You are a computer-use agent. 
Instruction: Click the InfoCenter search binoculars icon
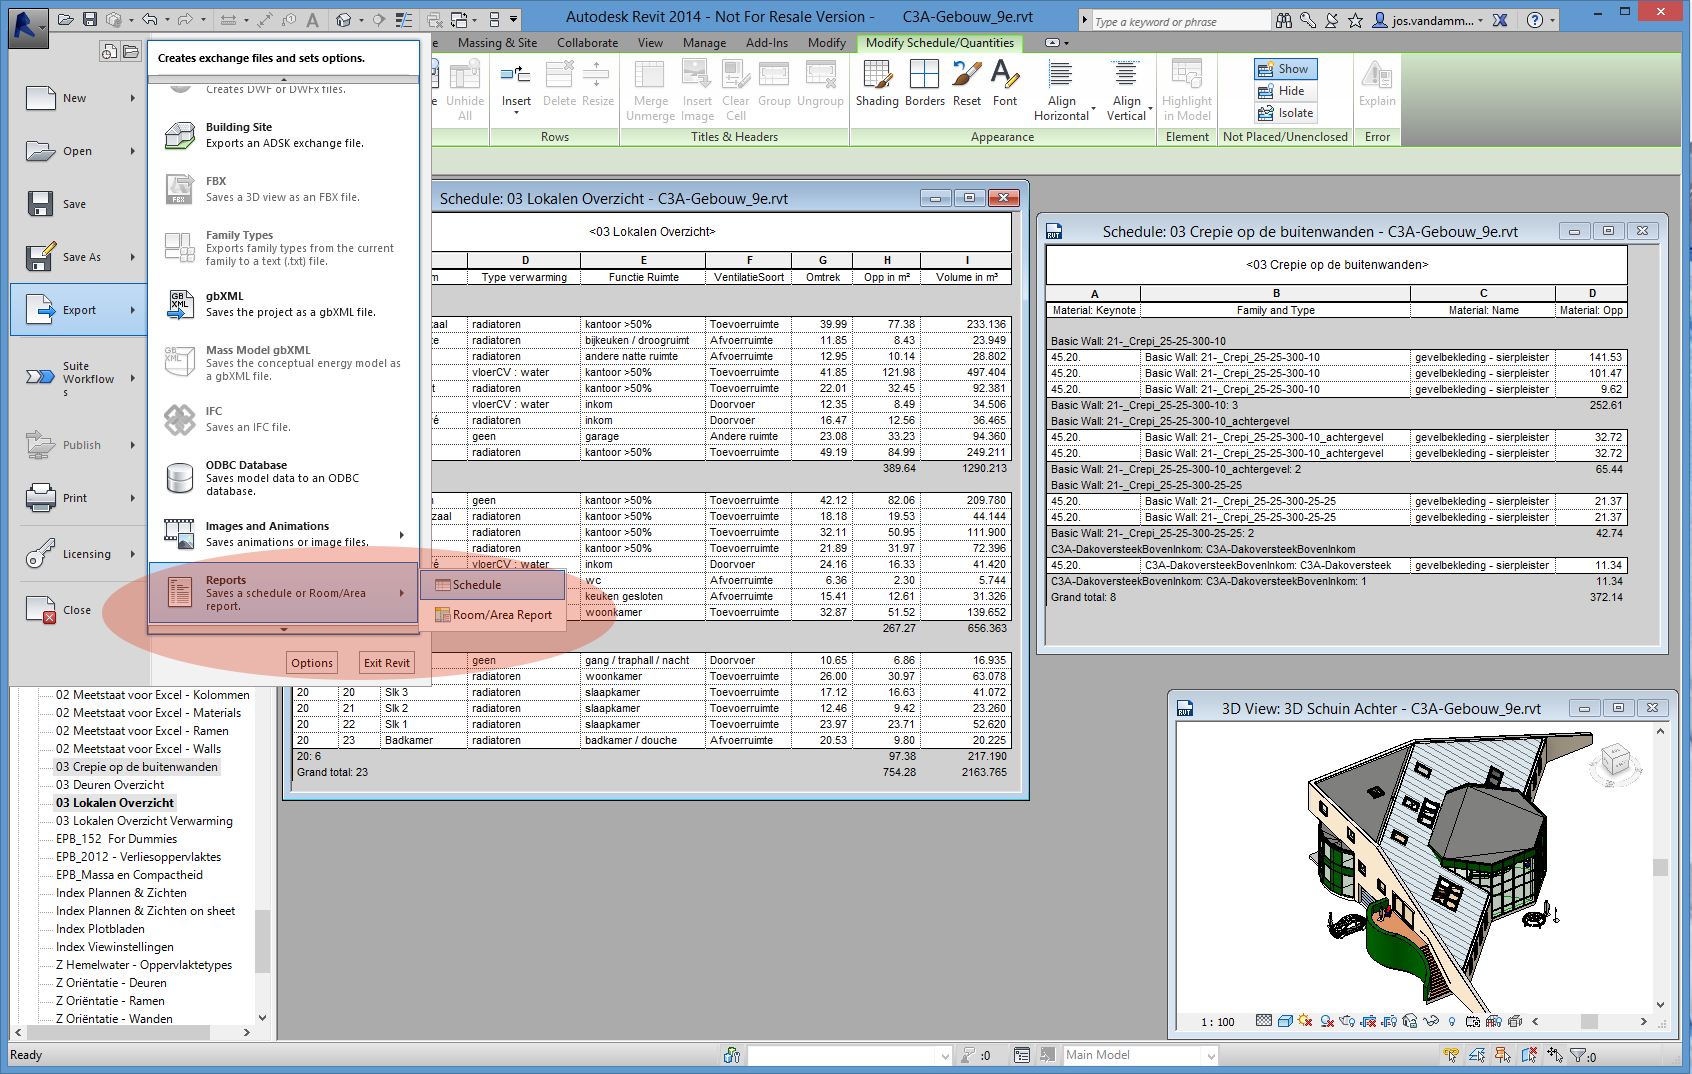click(x=1284, y=20)
